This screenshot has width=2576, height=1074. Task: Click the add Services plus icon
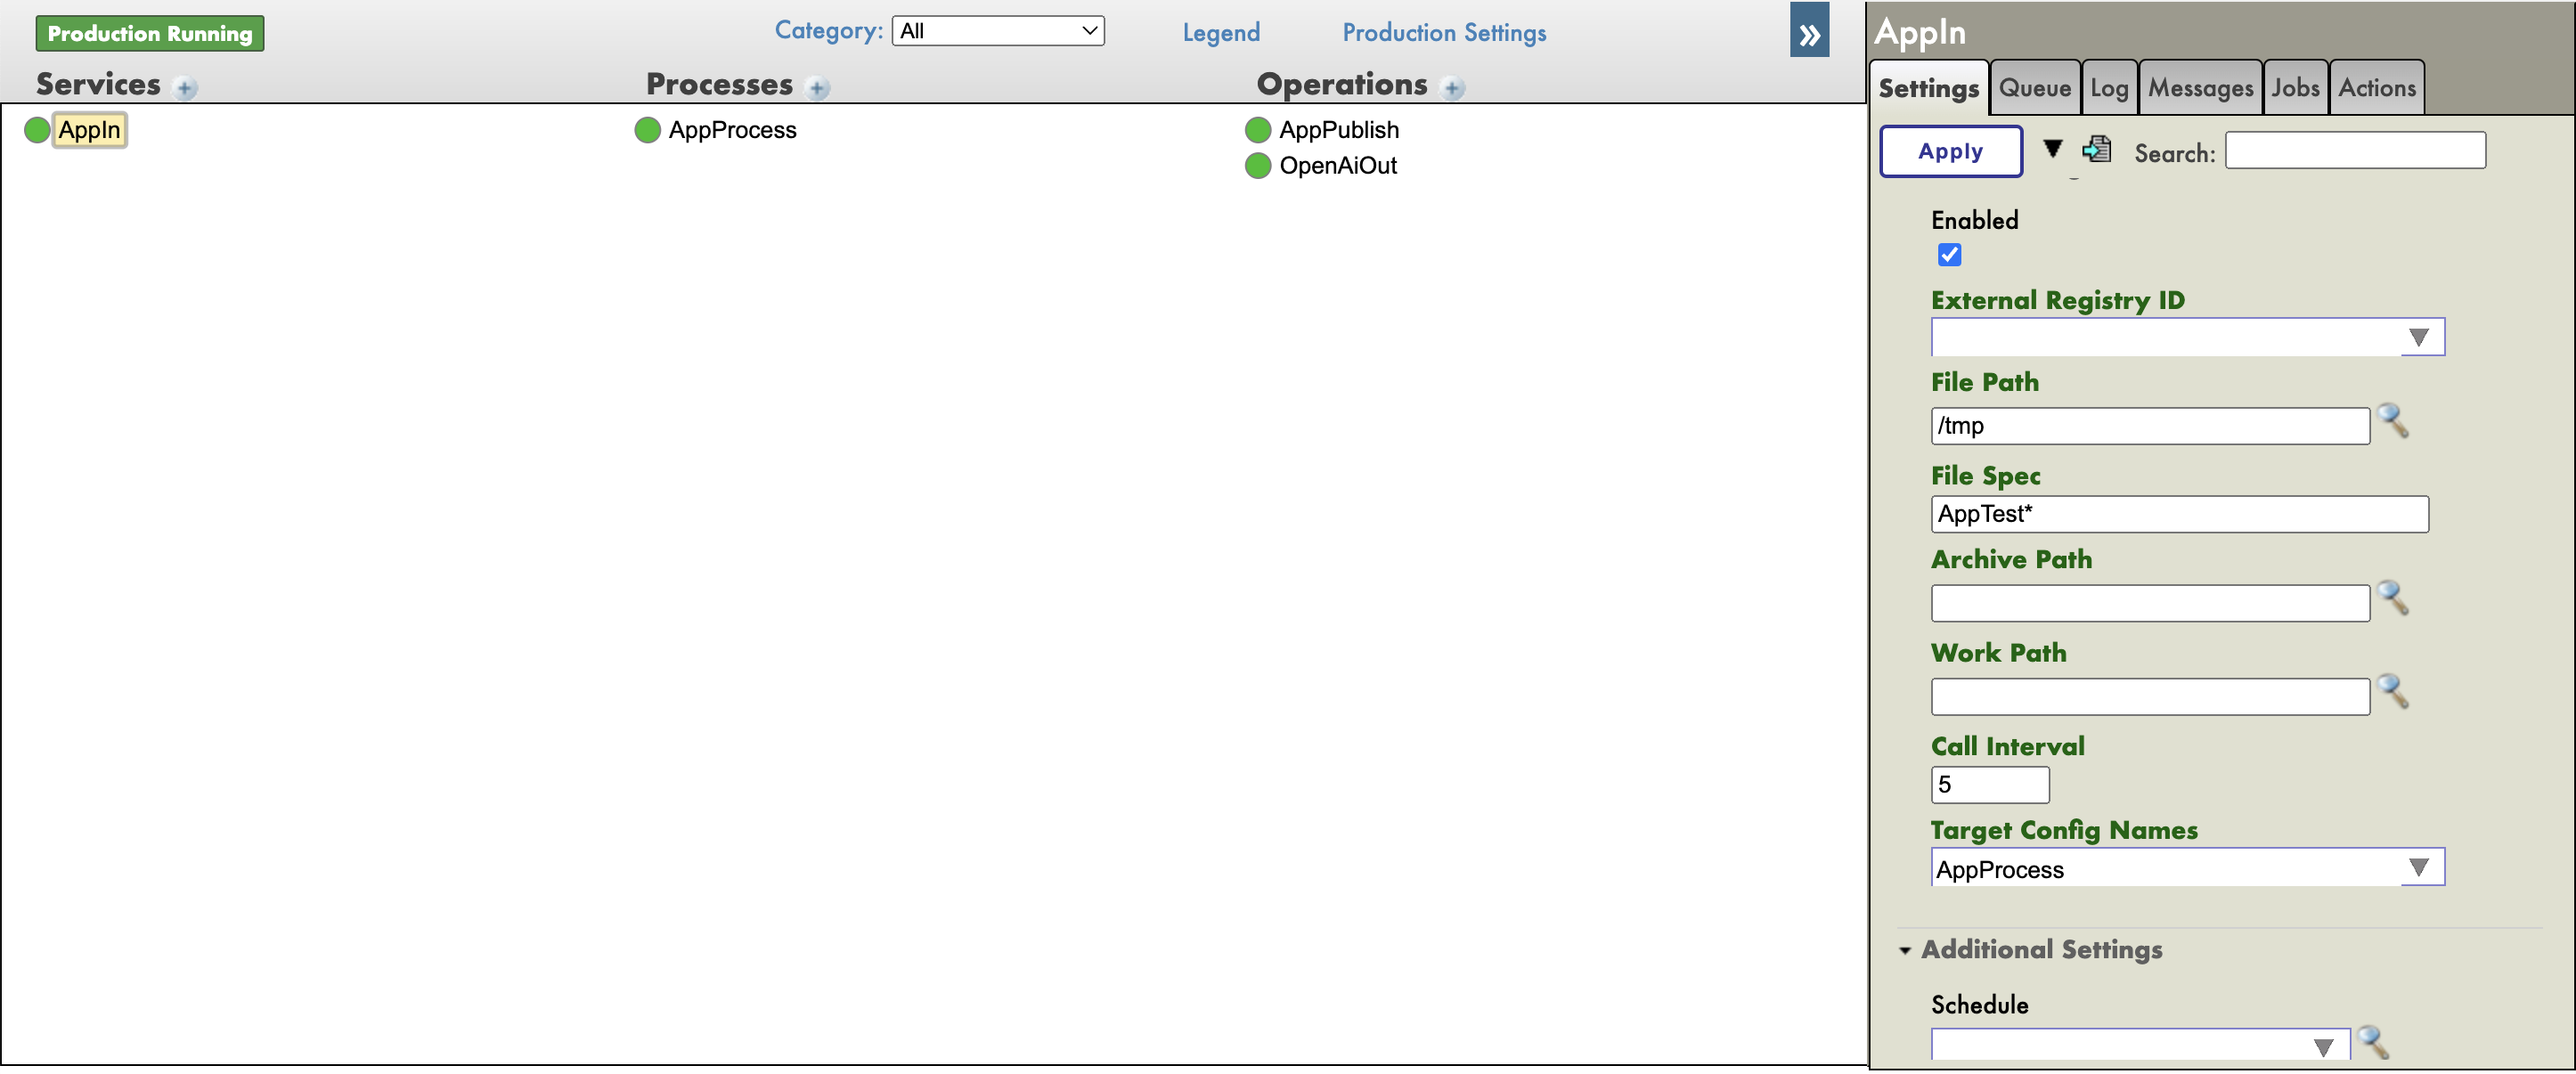[x=185, y=88]
